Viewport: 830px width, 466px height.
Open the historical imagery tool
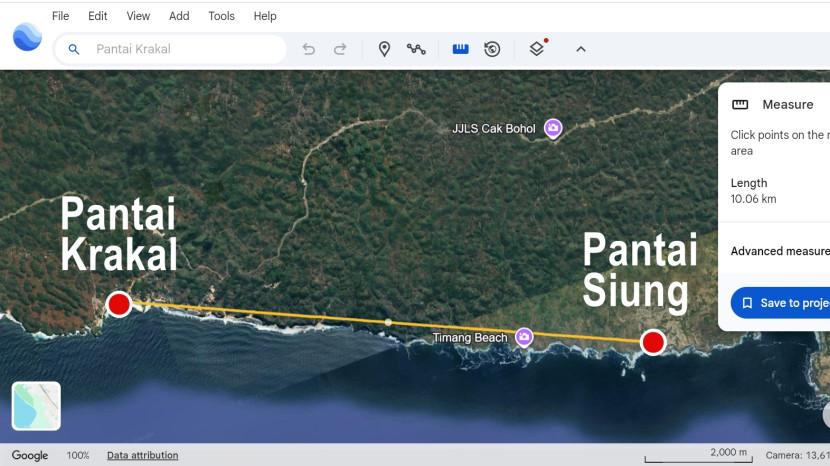492,49
